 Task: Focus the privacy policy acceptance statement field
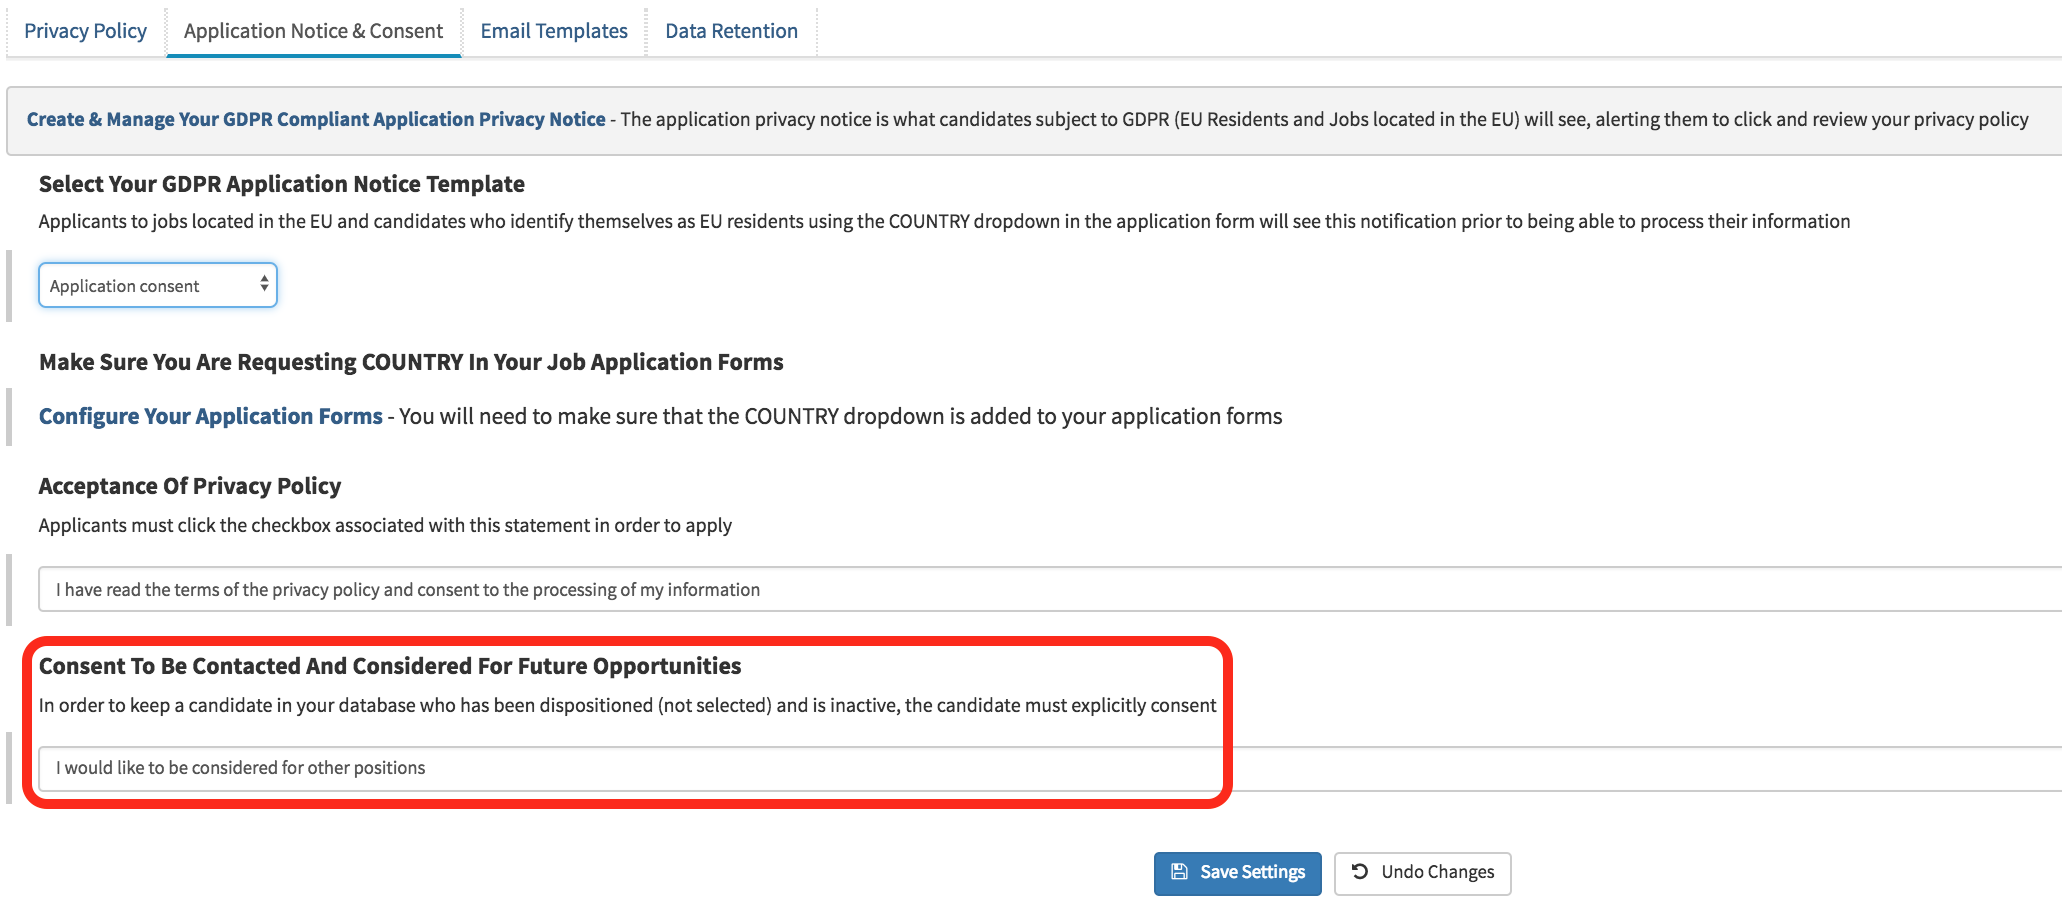(x=1000, y=590)
